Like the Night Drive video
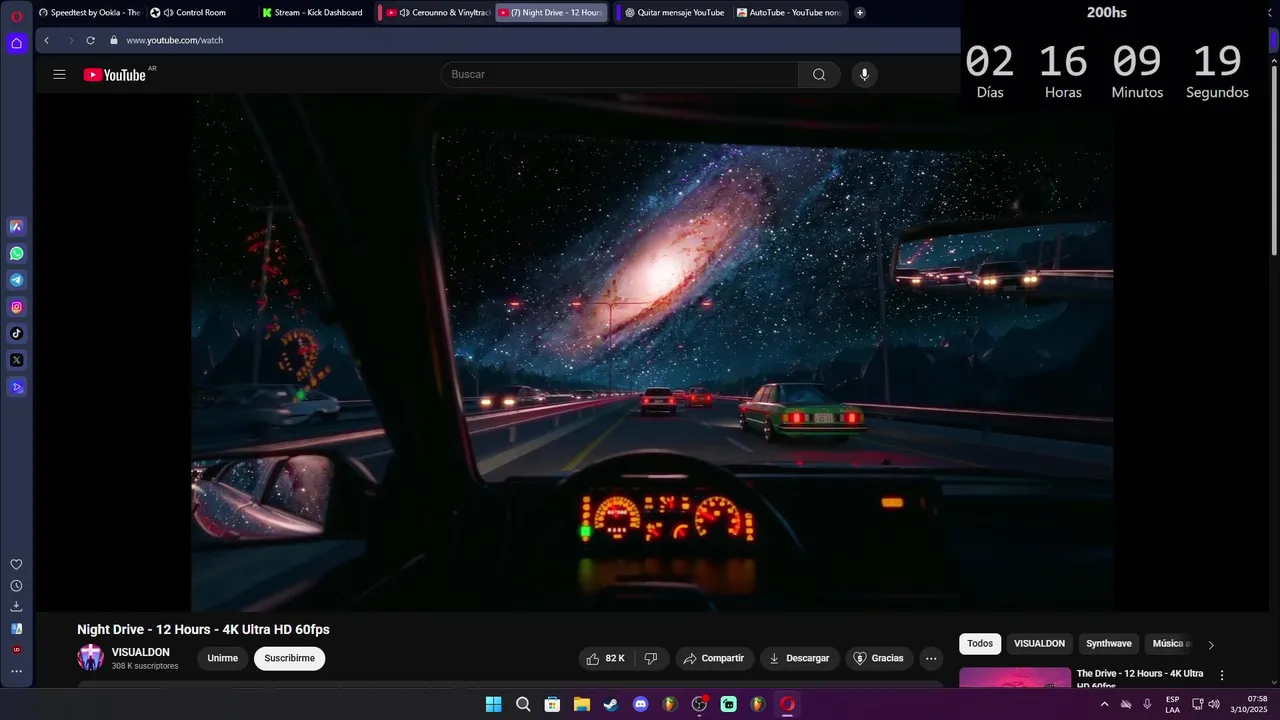This screenshot has width=1280, height=720. [606, 658]
